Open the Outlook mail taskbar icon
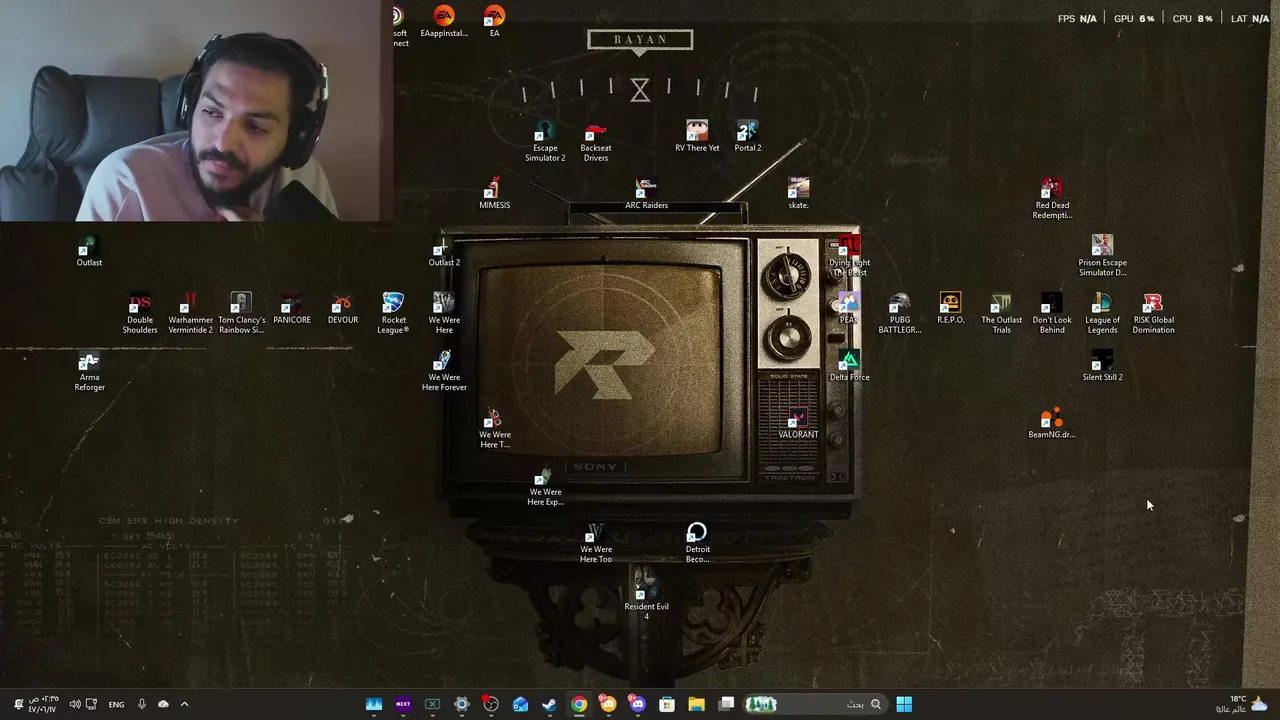Viewport: 1280px width, 720px height. click(x=520, y=704)
